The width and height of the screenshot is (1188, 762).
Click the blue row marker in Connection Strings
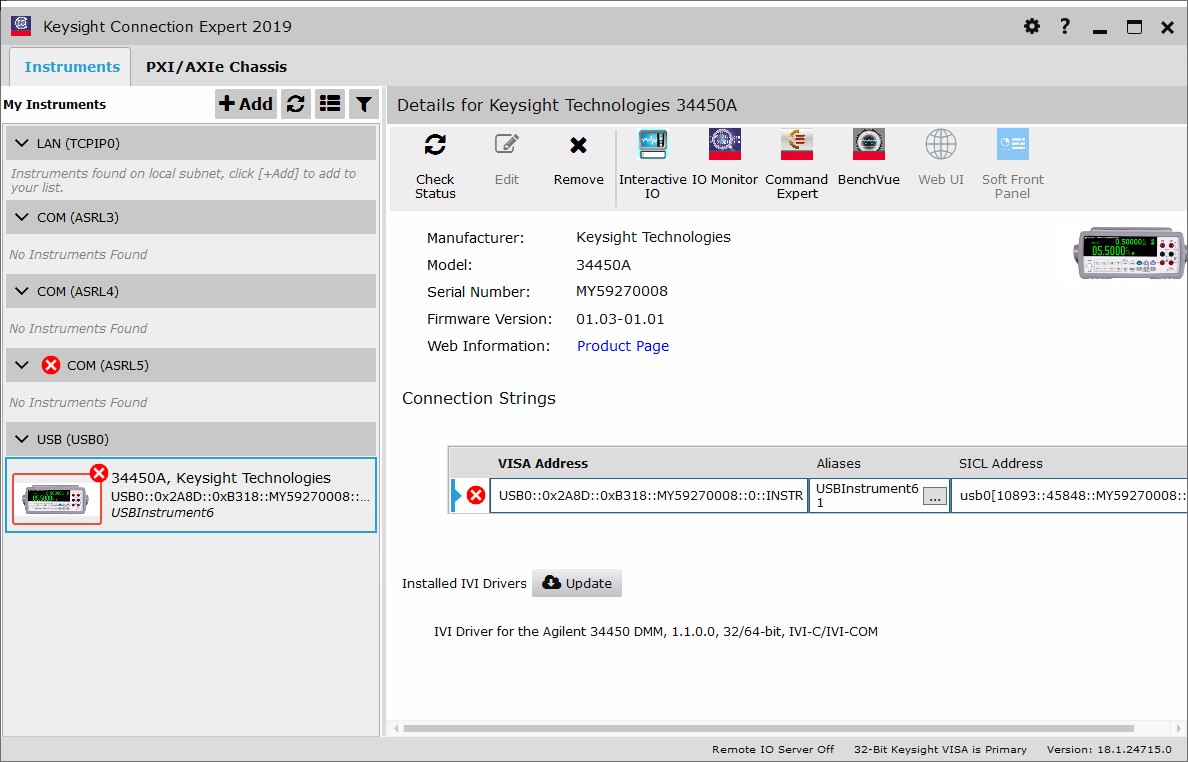[x=456, y=495]
